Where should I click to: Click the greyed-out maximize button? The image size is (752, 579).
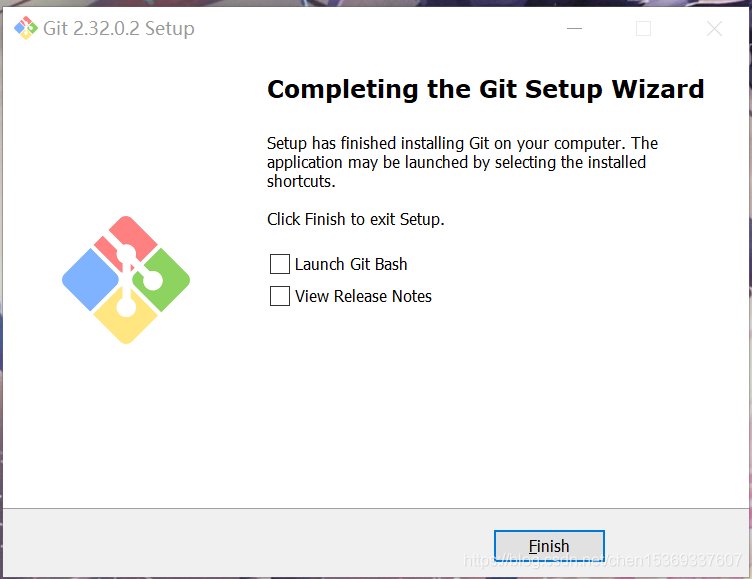pyautogui.click(x=643, y=29)
